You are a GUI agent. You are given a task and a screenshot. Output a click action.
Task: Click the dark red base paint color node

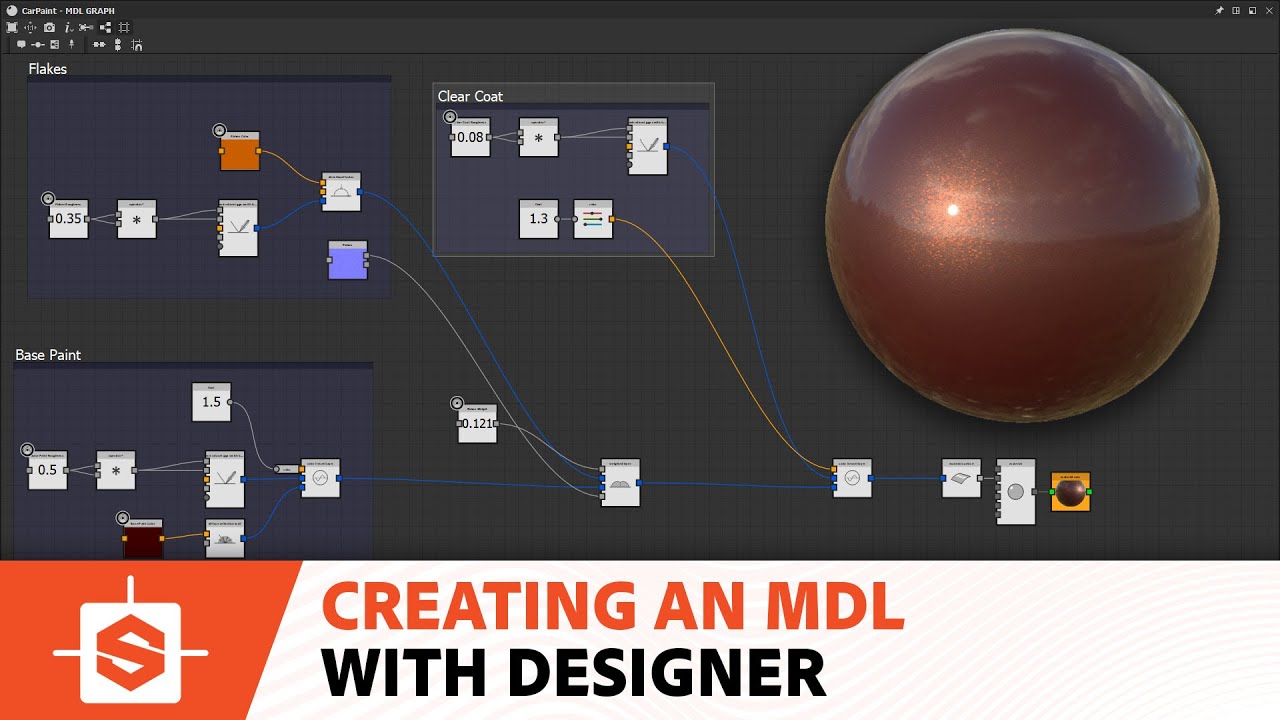point(143,538)
